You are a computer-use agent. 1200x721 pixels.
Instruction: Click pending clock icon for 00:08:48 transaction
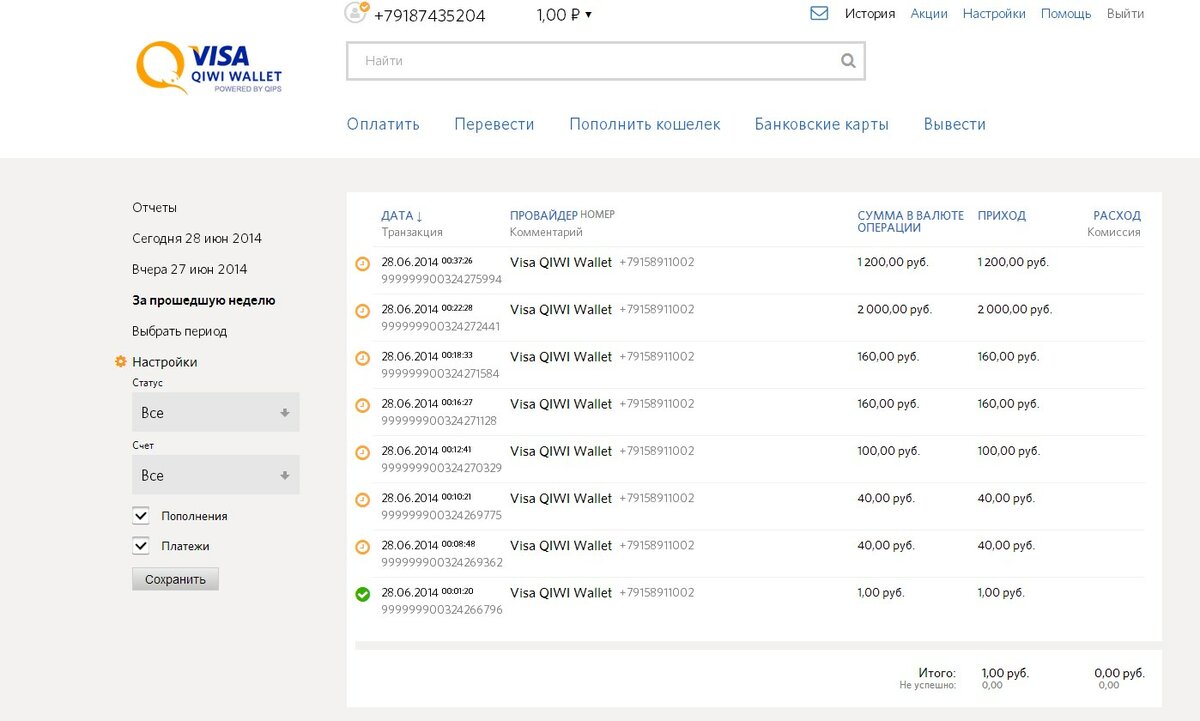point(363,547)
